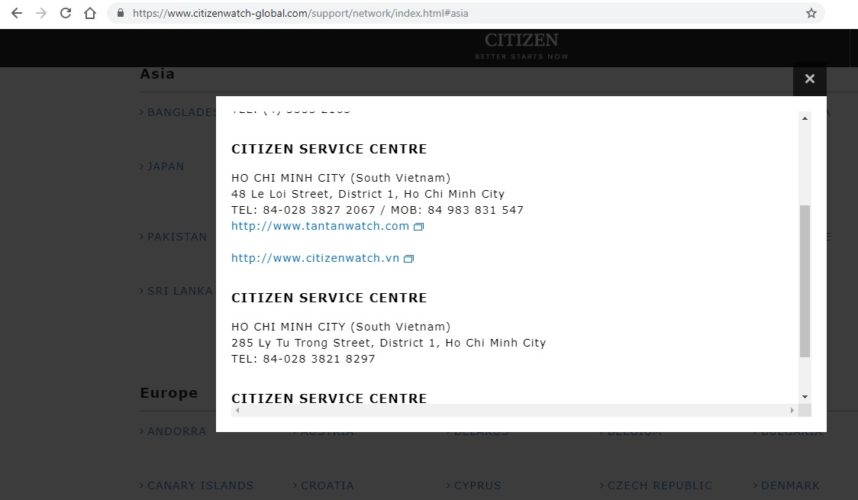Bookmark this page with the star icon
Image resolution: width=858 pixels, height=500 pixels.
click(x=811, y=14)
